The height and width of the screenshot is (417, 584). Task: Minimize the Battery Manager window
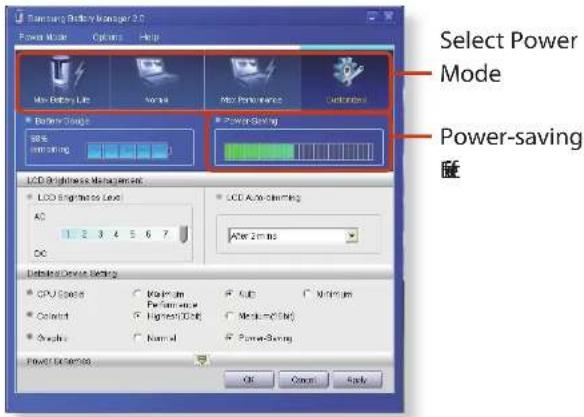pyautogui.click(x=372, y=16)
